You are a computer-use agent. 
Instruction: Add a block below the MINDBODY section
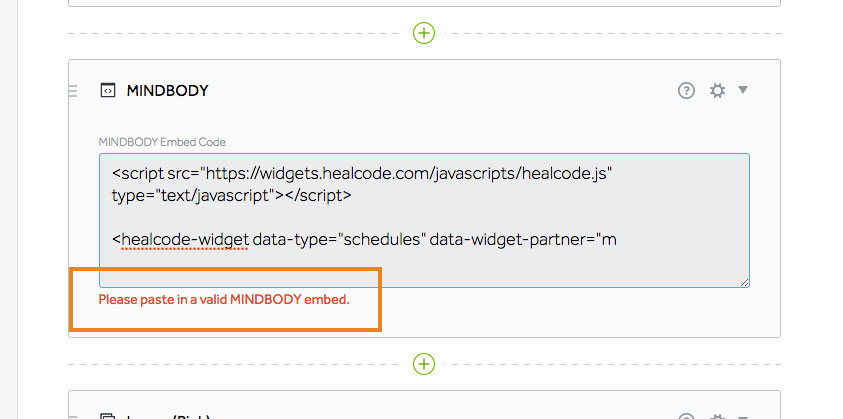click(424, 364)
